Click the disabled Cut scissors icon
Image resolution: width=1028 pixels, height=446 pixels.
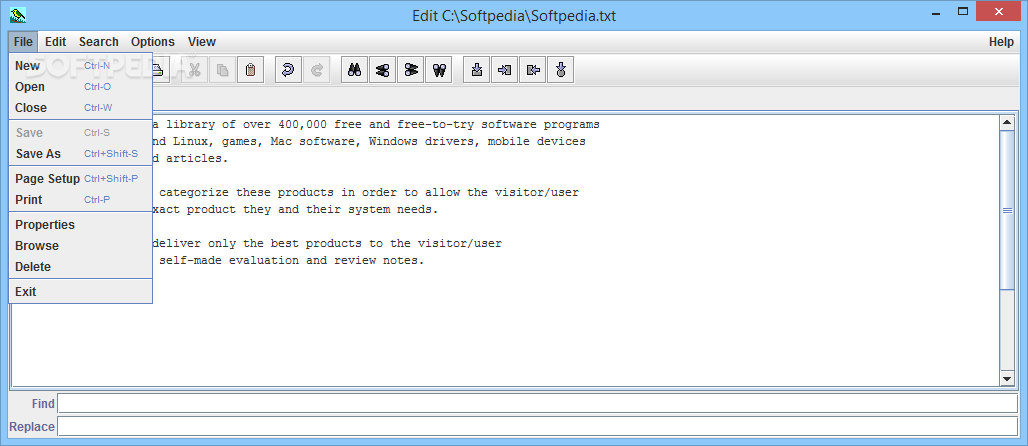click(194, 70)
